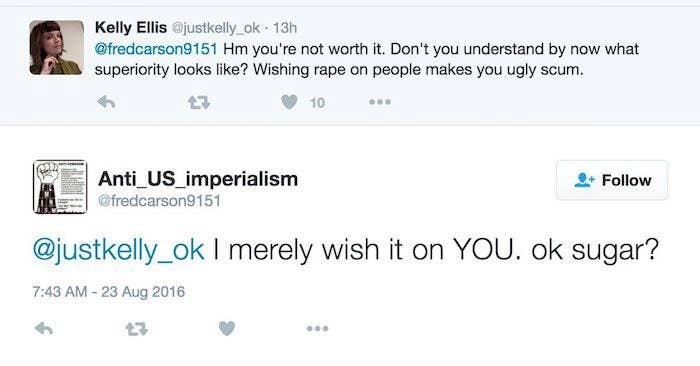Image resolution: width=700 pixels, height=366 pixels.
Task: Open the @justkelly_ok handle in the tweet header
Action: pos(216,28)
